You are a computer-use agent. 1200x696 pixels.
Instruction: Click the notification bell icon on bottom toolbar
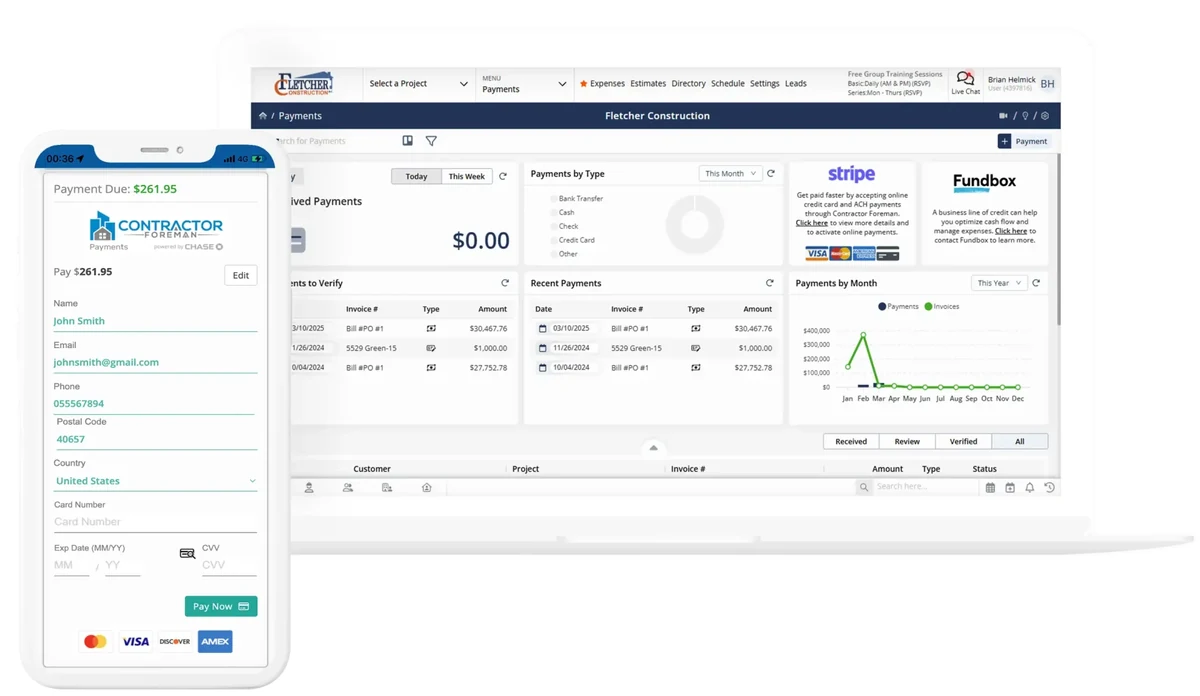point(1030,487)
